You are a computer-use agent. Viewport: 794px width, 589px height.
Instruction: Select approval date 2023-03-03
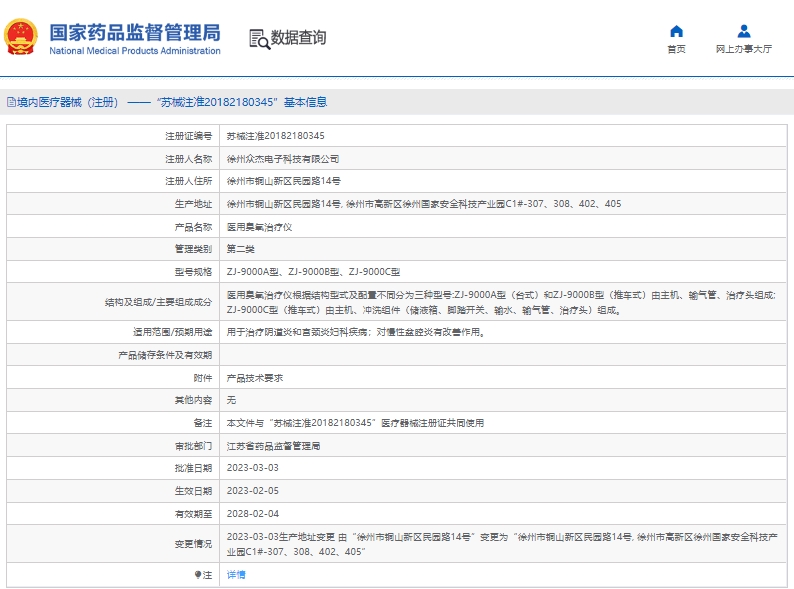[253, 468]
